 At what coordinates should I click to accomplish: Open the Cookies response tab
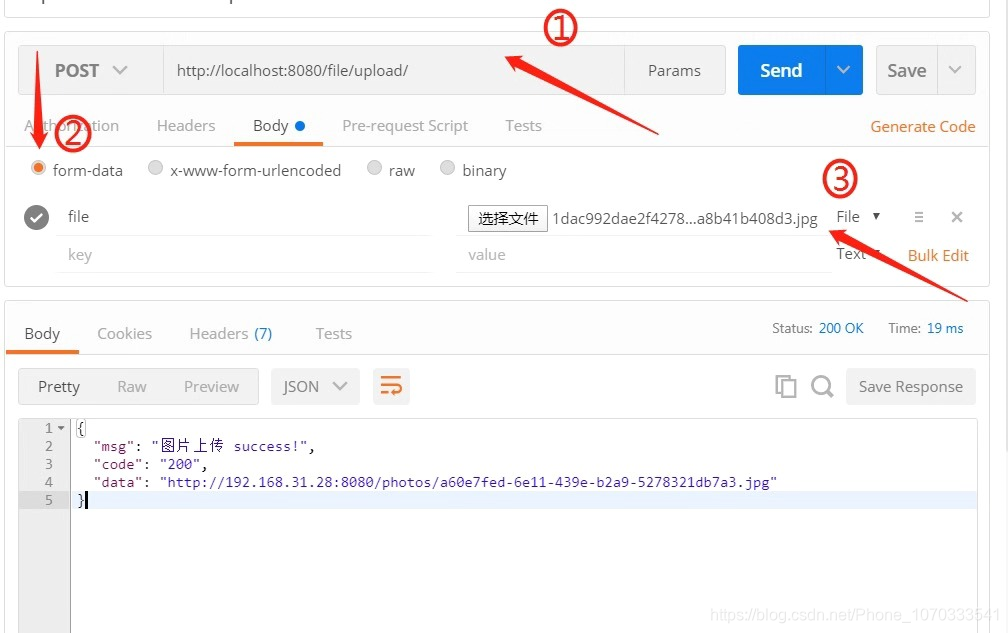pyautogui.click(x=124, y=333)
